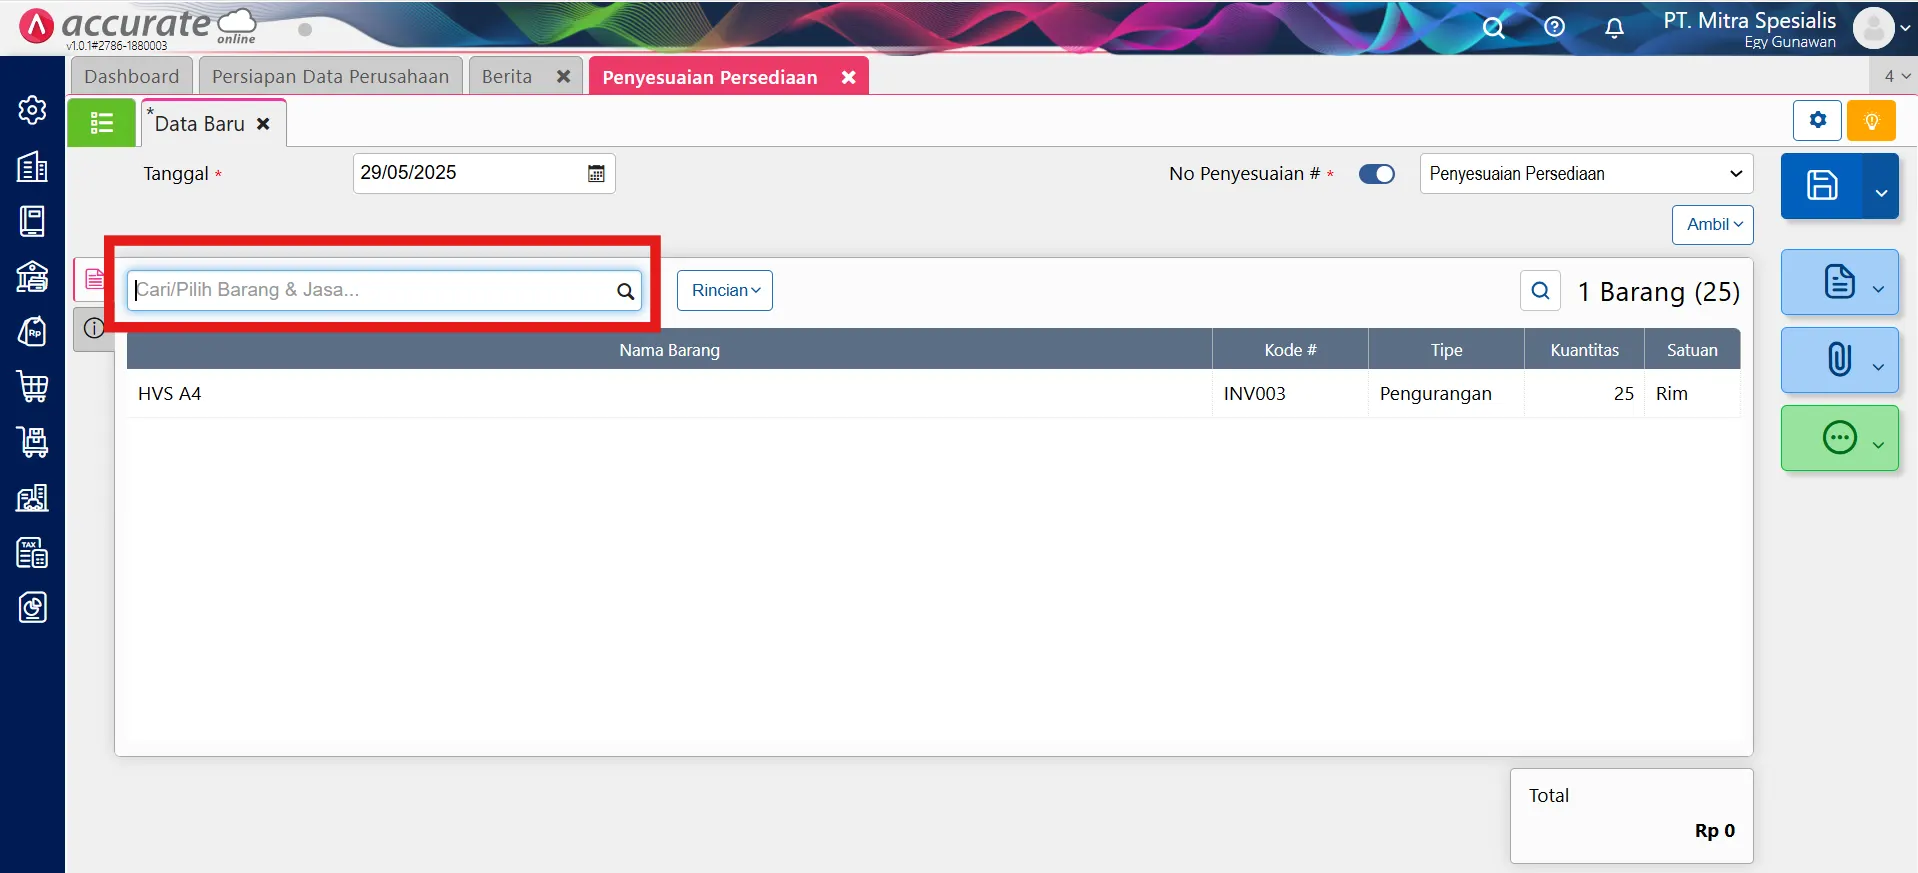Click the paperclip attachment icon
The height and width of the screenshot is (873, 1918).
point(1838,359)
